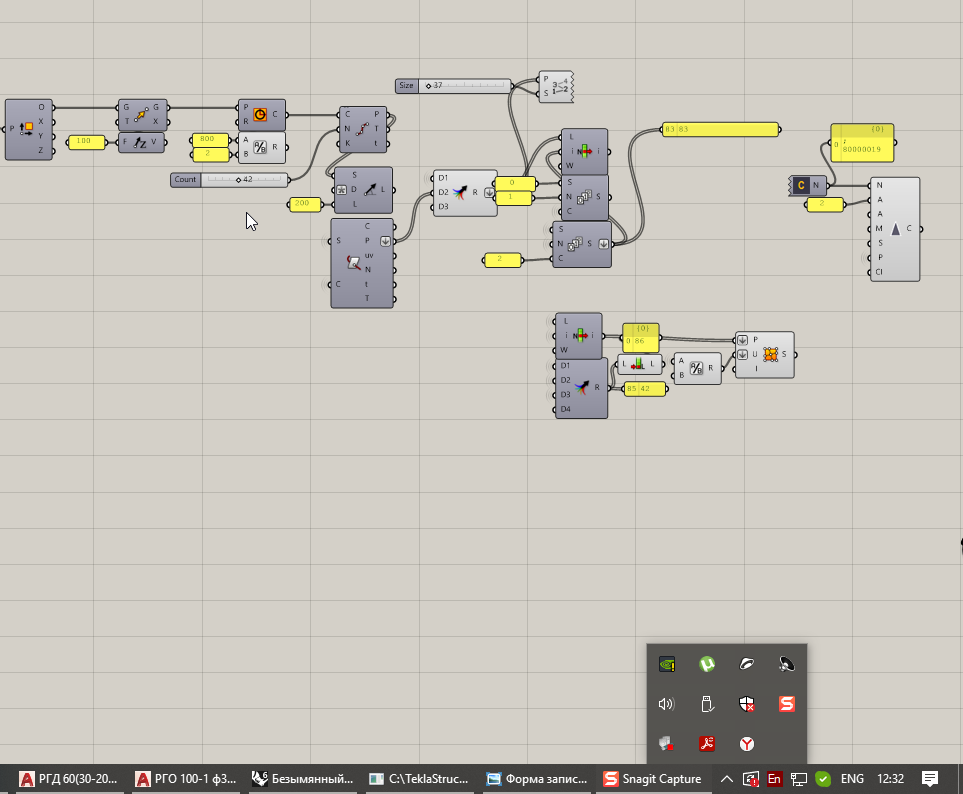Switch to AutoCAD РГД 60 taskbar window
963x794 pixels.
pyautogui.click(x=68, y=779)
